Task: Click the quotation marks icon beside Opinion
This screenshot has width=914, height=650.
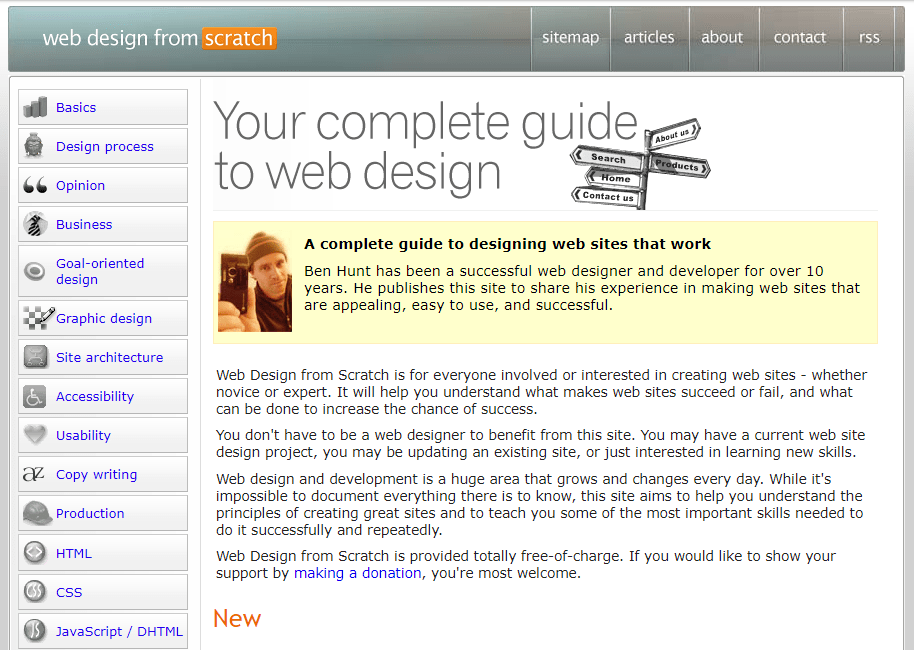Action: (35, 185)
